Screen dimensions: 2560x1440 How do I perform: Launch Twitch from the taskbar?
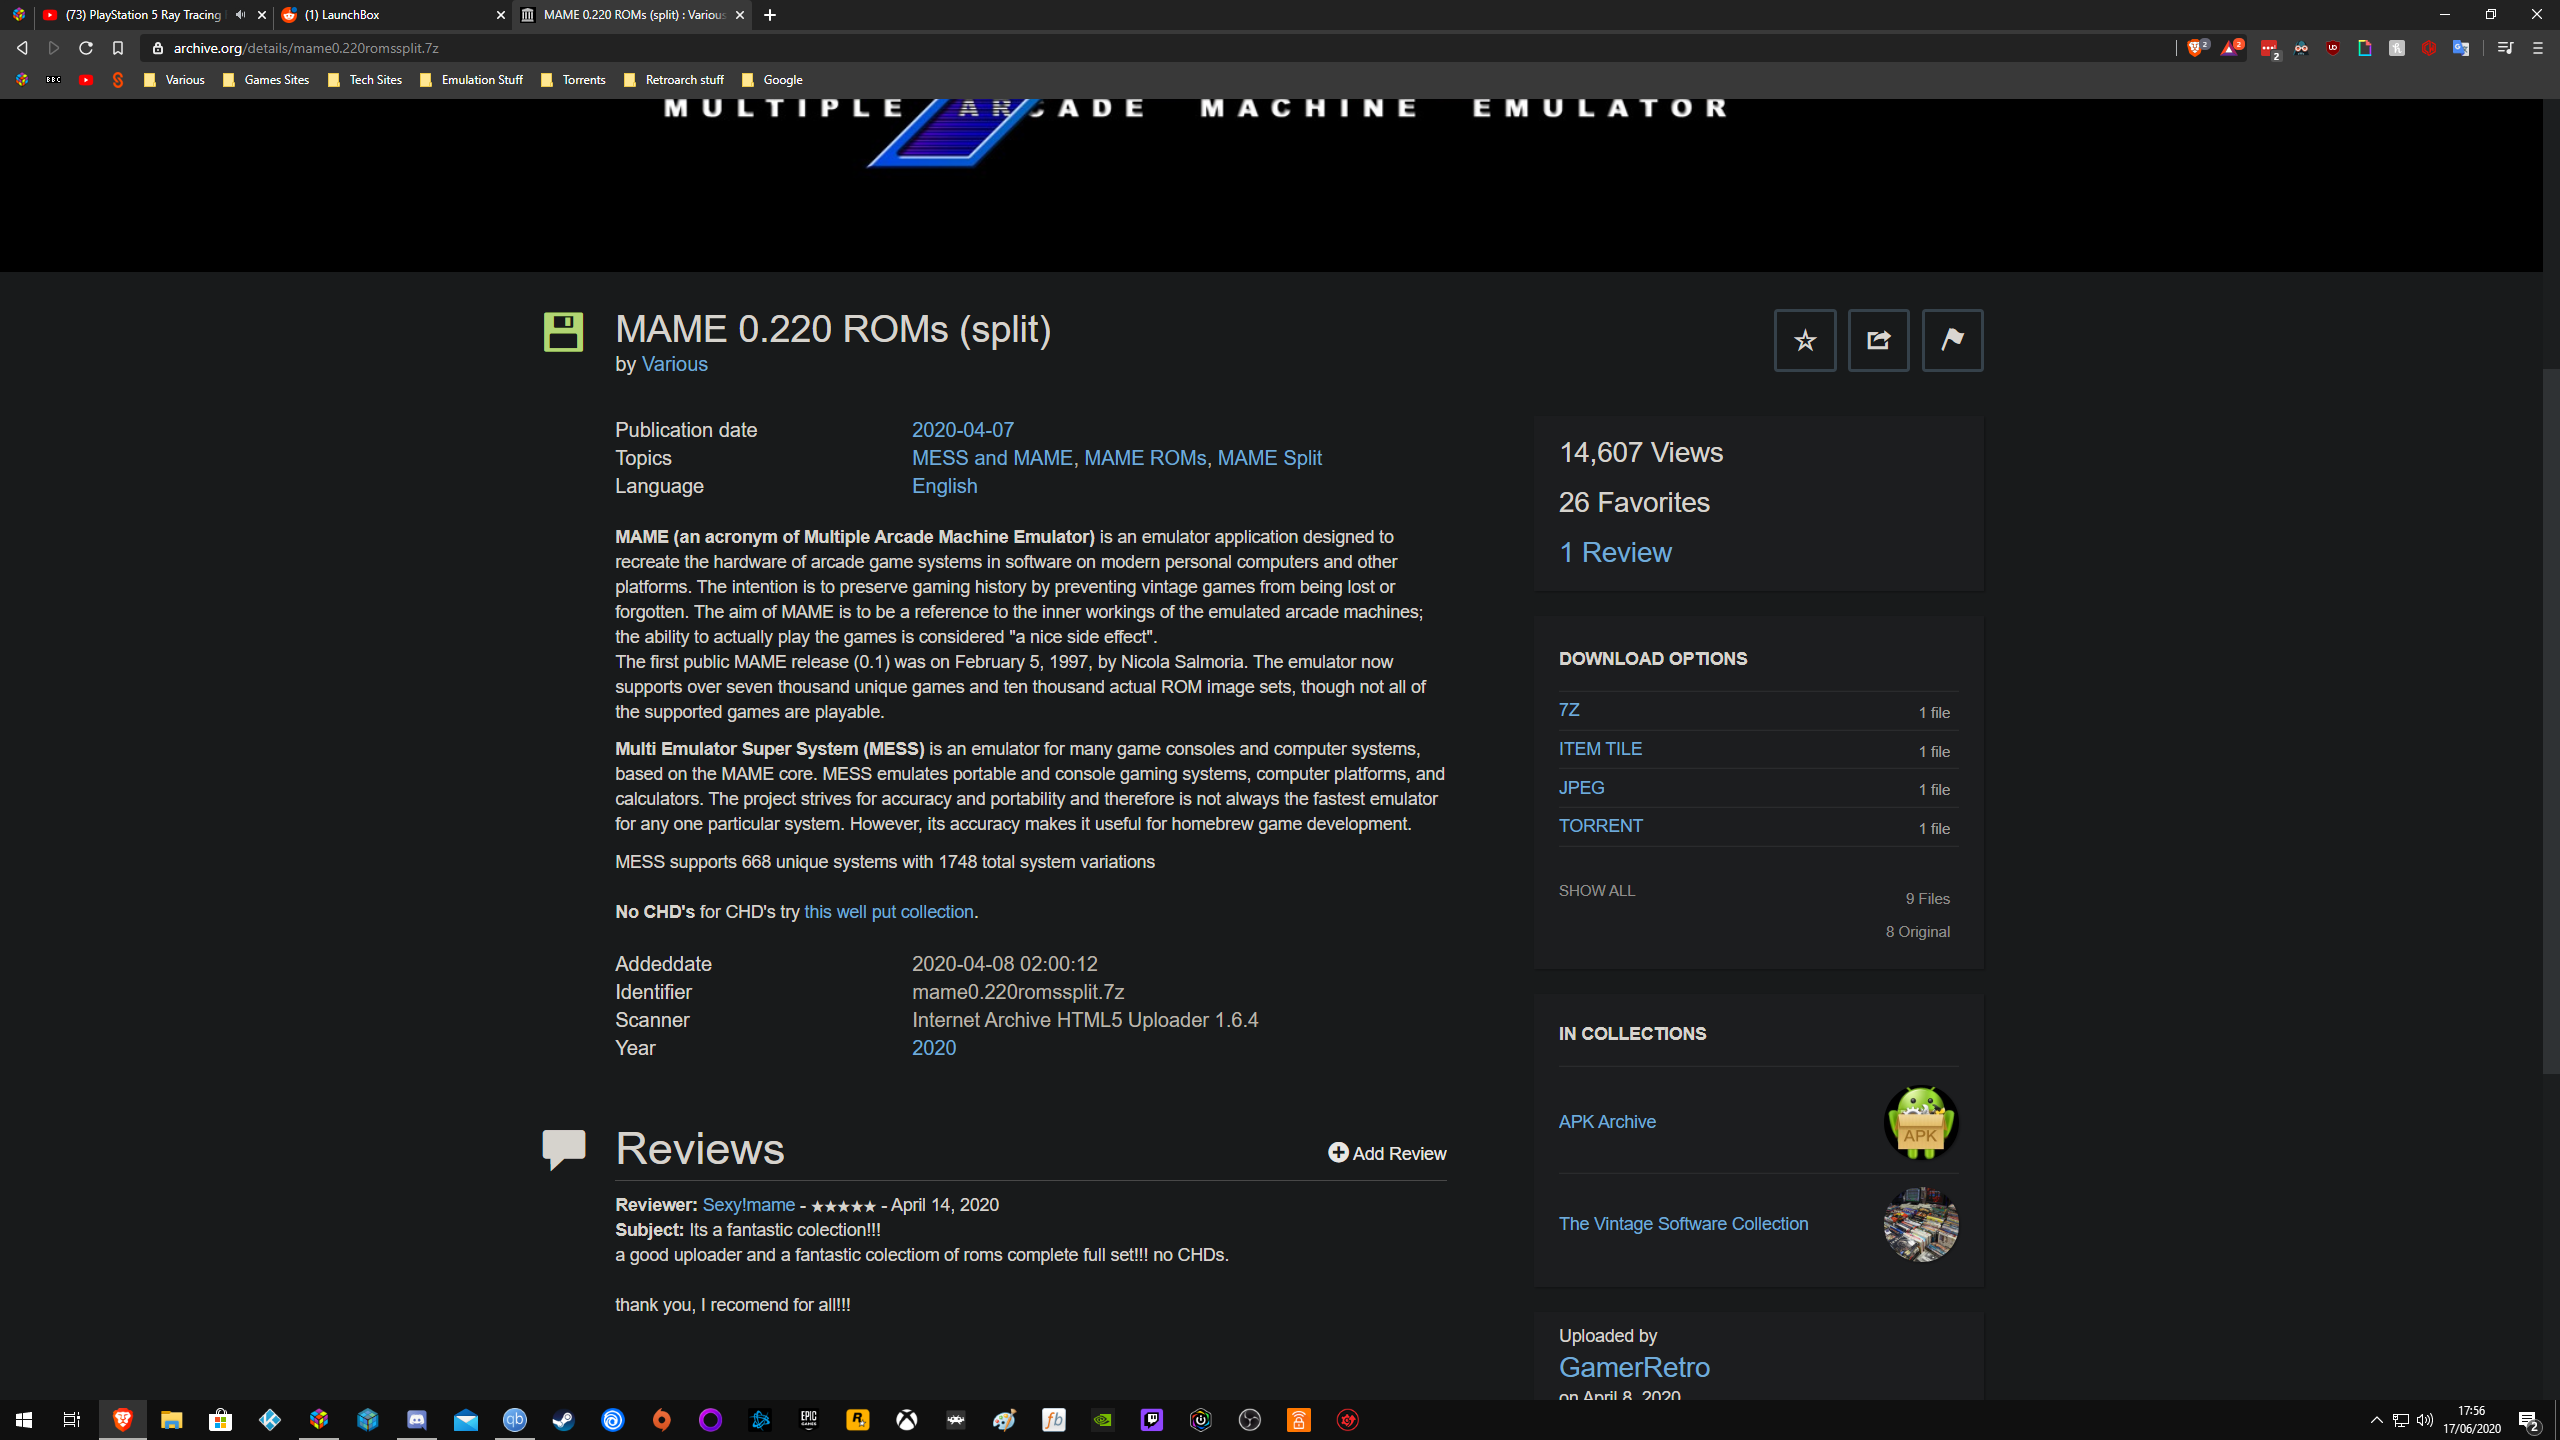1152,1420
